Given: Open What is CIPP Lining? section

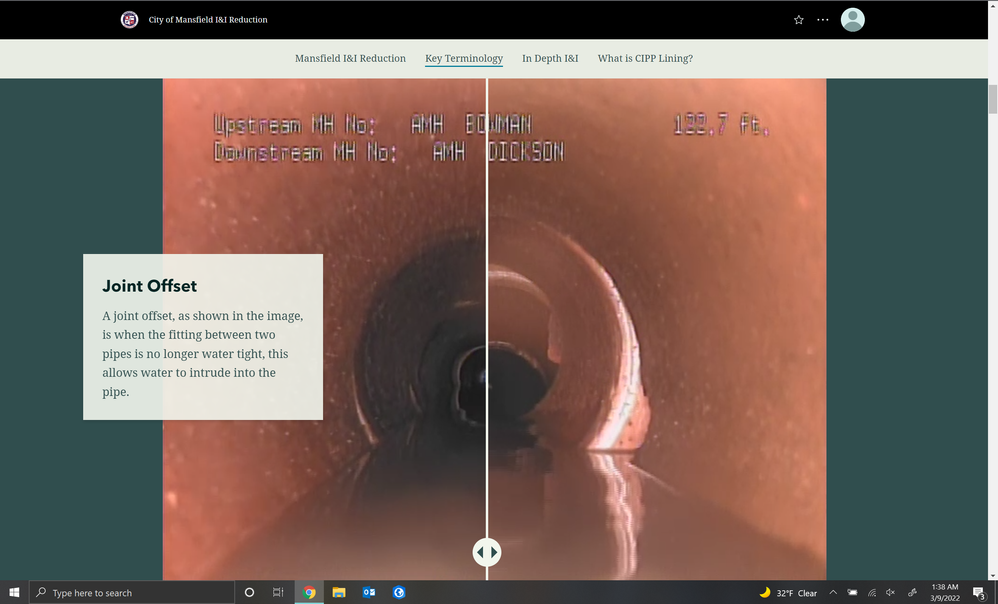Looking at the screenshot, I should [645, 59].
